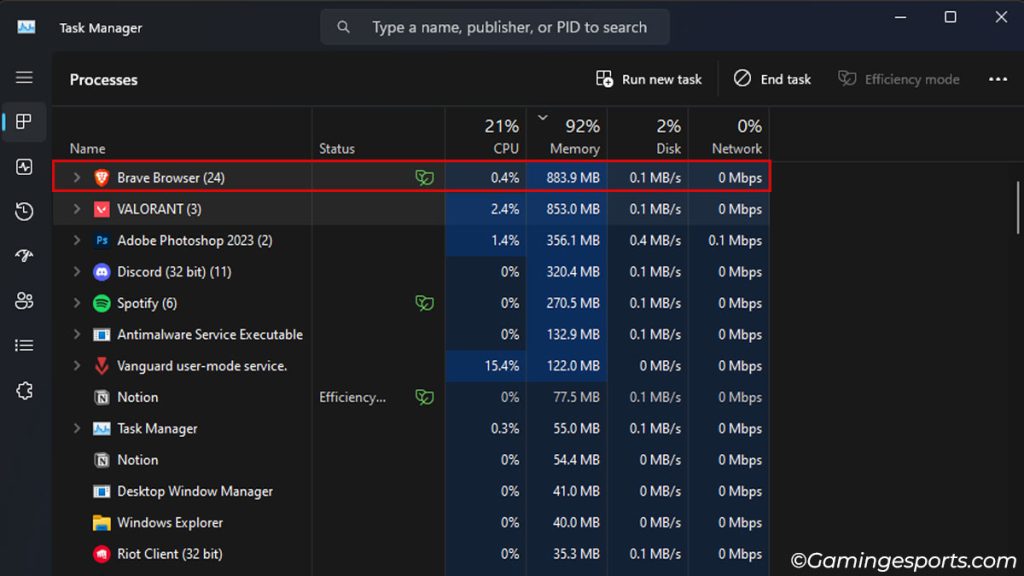Sort by the Name column header
Viewport: 1024px width, 576px height.
click(x=88, y=148)
